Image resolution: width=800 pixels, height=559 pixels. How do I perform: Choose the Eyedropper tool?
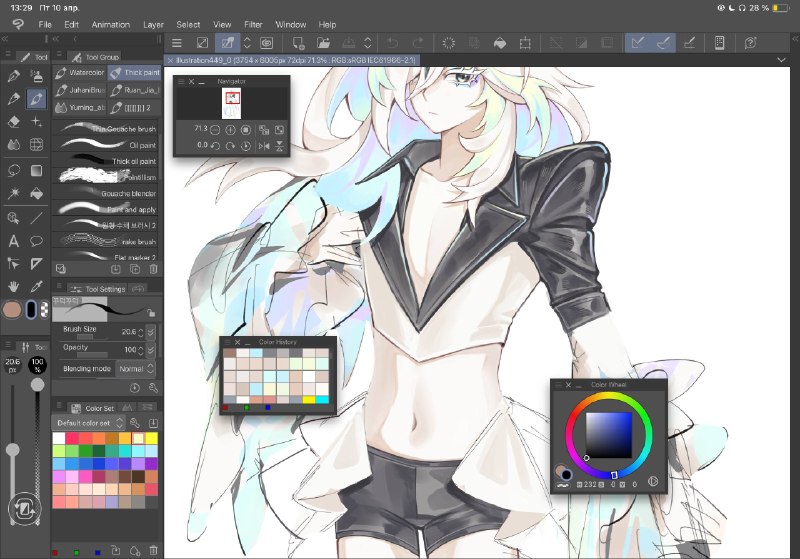(x=36, y=286)
